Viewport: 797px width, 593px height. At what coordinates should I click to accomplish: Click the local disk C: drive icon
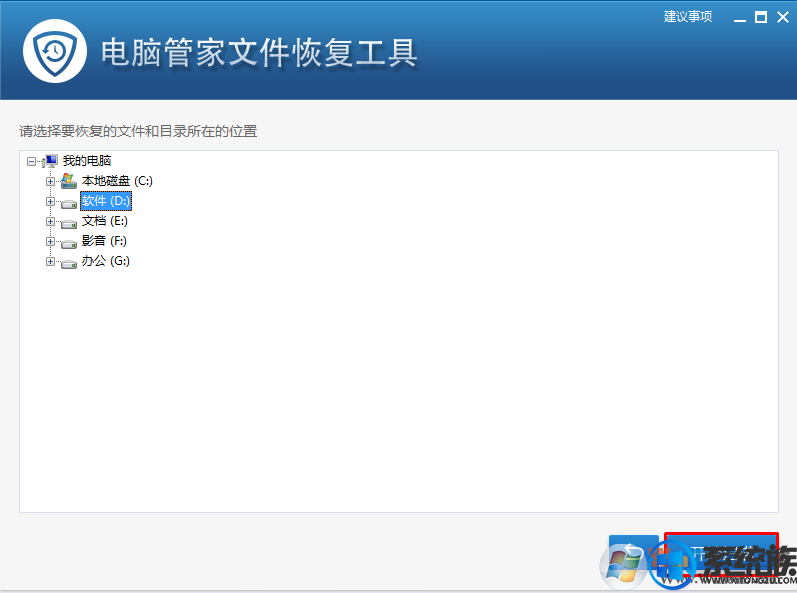[x=69, y=180]
